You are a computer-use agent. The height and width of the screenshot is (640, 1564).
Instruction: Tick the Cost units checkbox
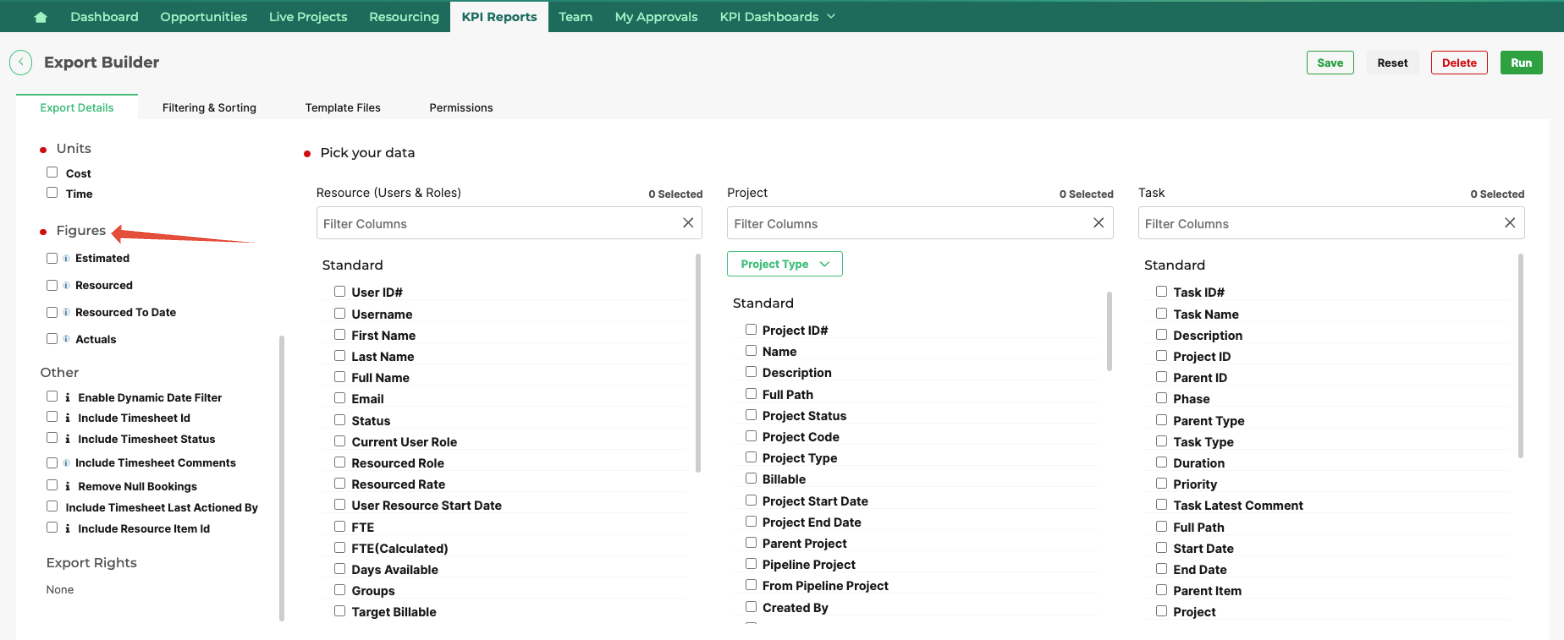[x=52, y=172]
